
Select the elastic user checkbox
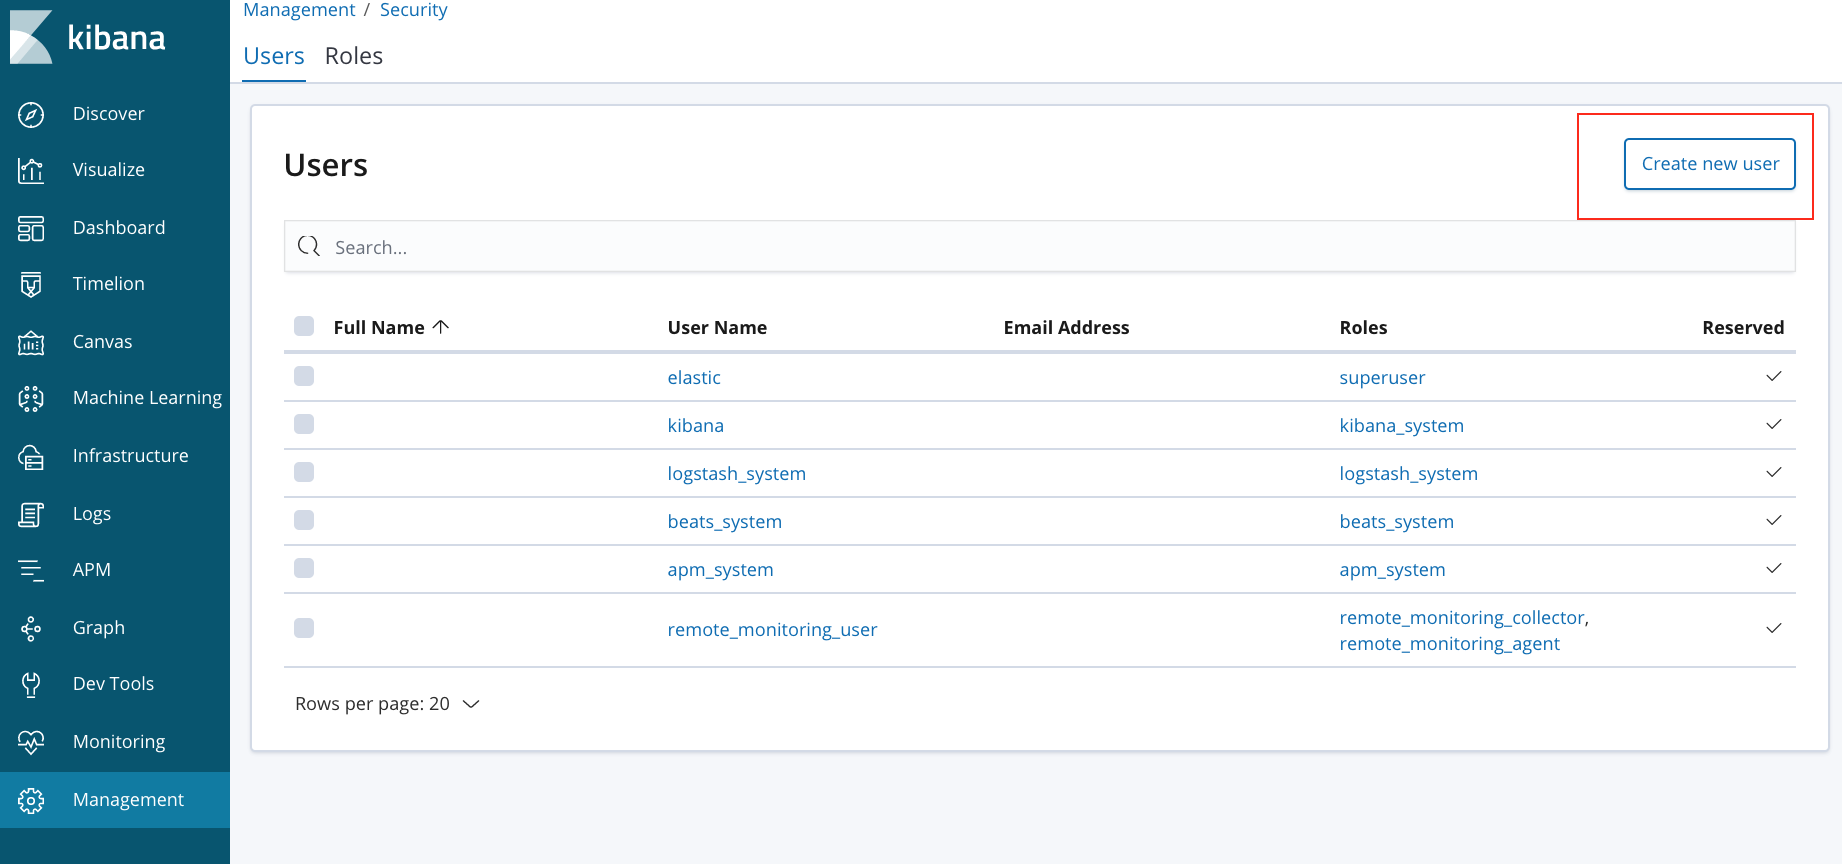304,376
